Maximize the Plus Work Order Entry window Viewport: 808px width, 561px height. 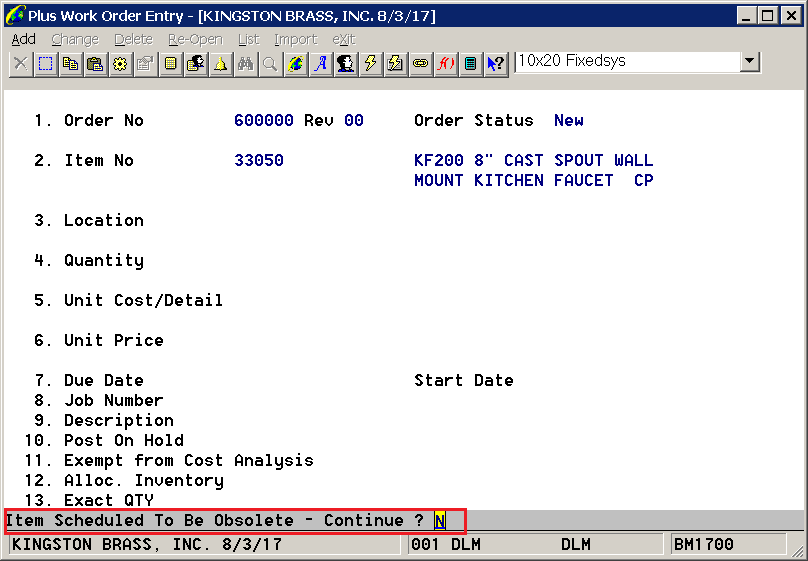[767, 15]
